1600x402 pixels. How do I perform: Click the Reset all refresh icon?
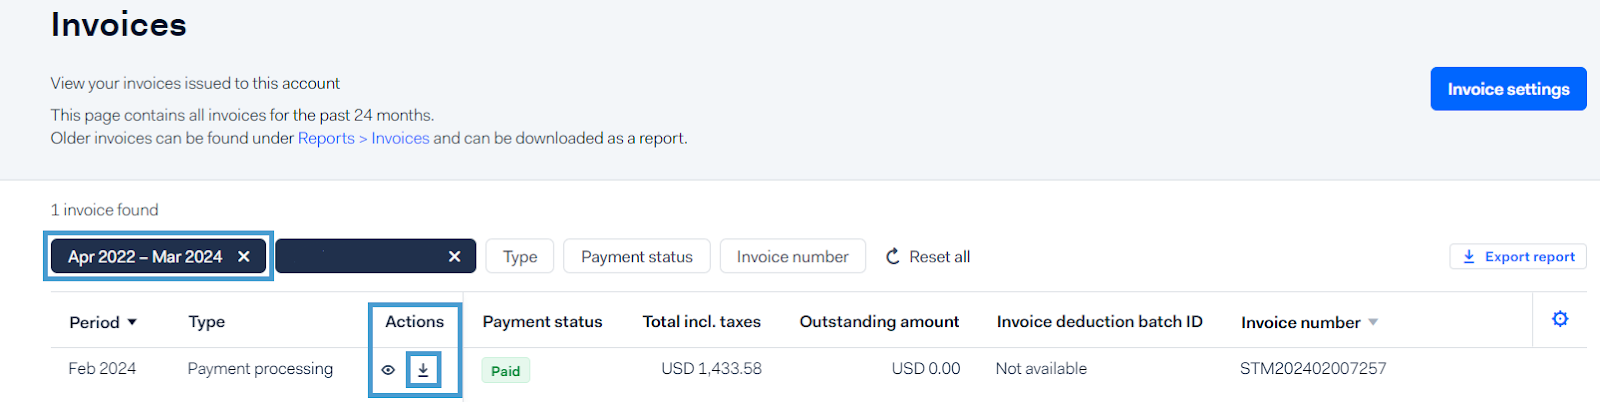(x=893, y=257)
